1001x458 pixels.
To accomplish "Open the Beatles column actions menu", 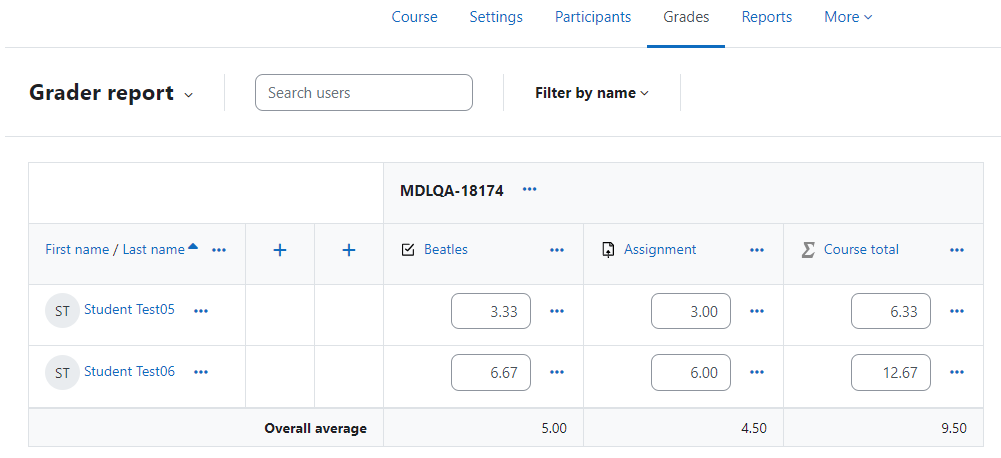I will pos(557,250).
